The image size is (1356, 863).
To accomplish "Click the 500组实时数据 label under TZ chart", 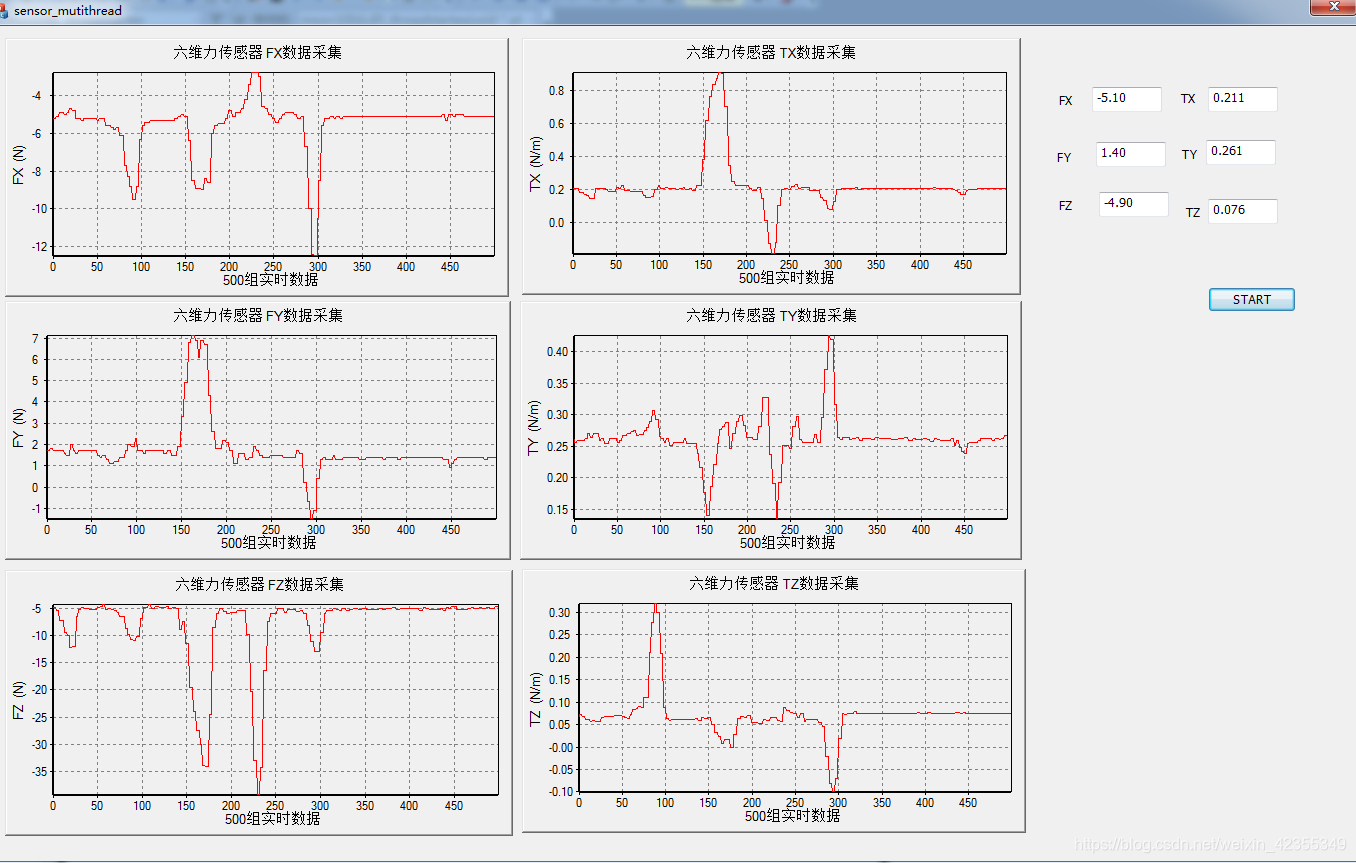I will coord(792,815).
